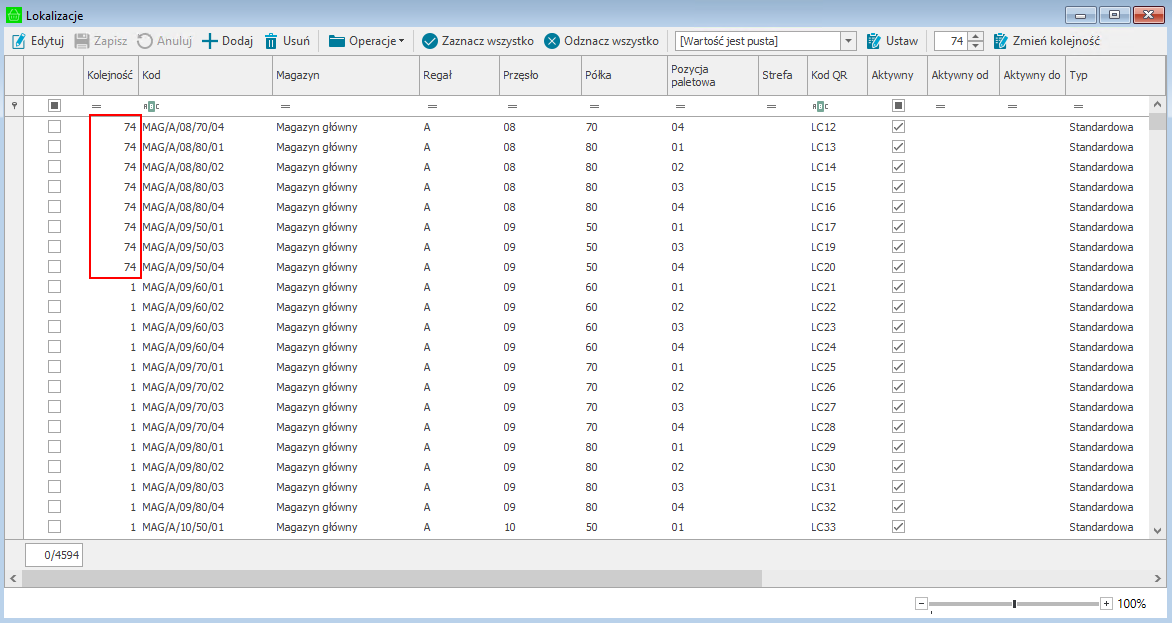Expand the 'Wartość jest pusta' combo box

[x=848, y=41]
